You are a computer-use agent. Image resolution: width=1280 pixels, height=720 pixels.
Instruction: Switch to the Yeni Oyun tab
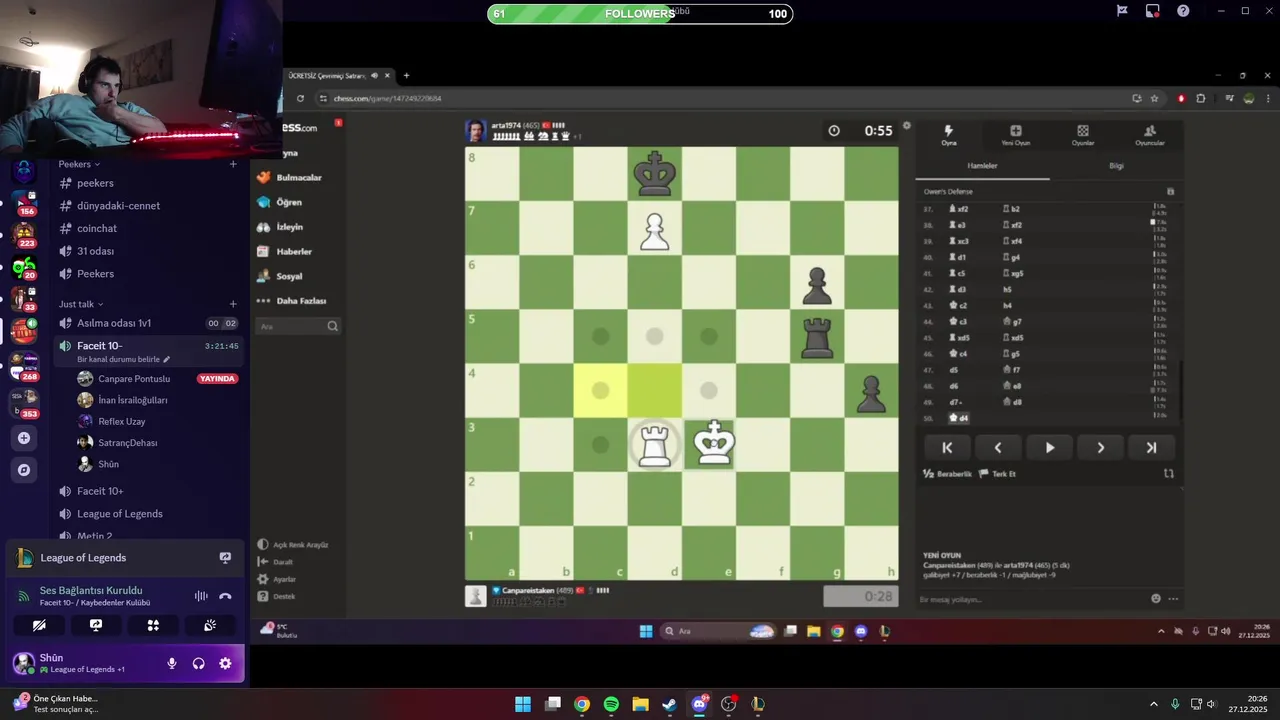1015,135
